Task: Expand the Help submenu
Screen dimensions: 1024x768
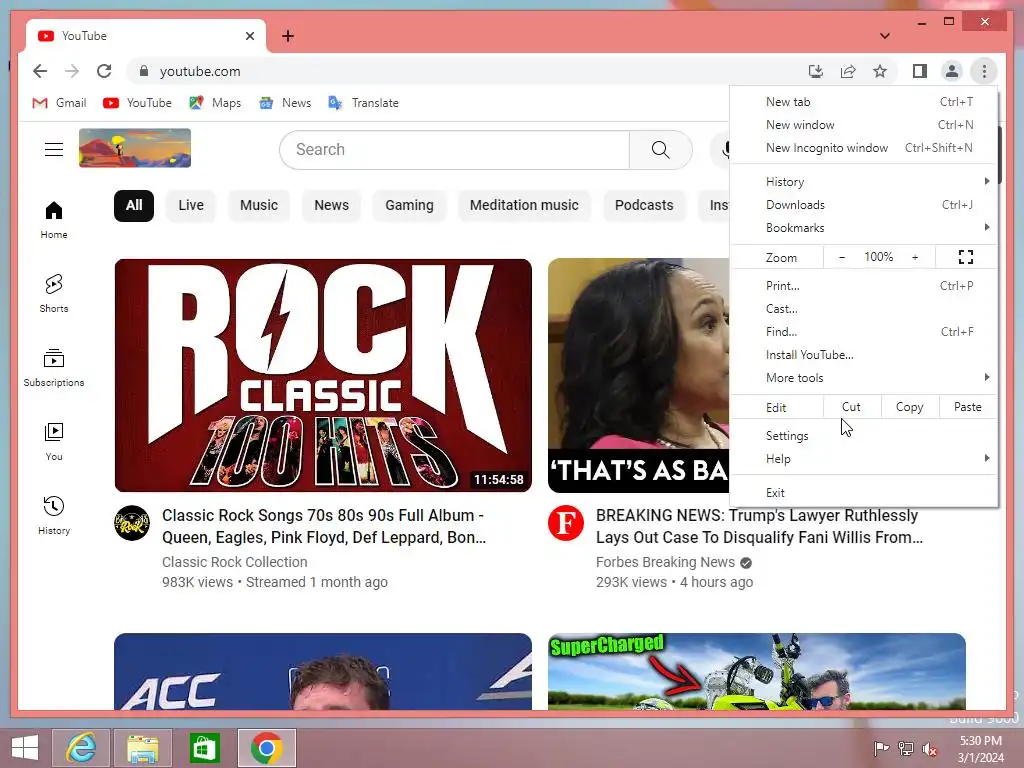Action: pos(864,458)
